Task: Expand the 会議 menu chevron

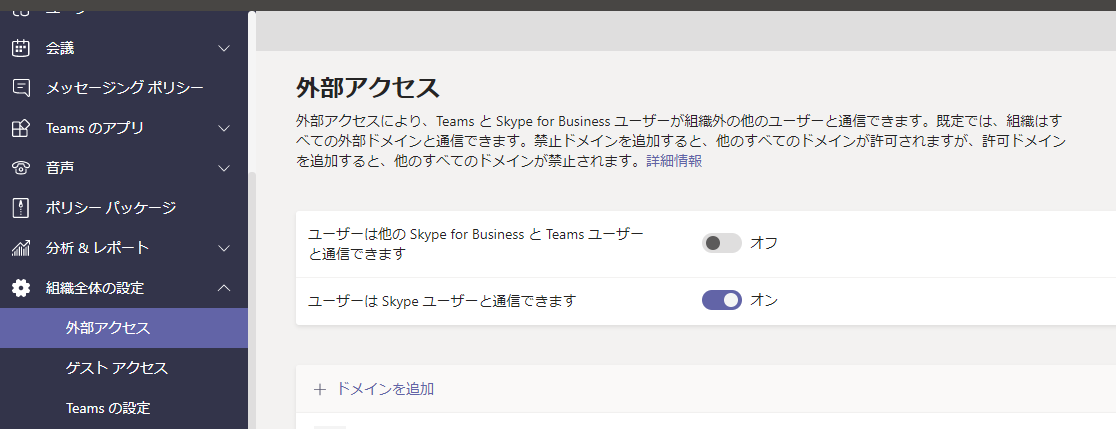Action: point(224,48)
